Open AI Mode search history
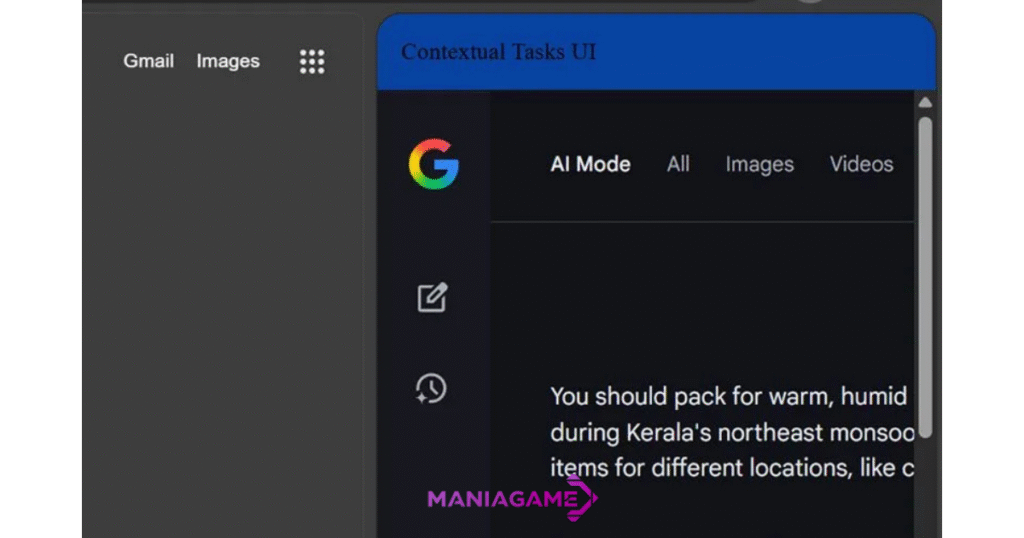The image size is (1024, 538). click(431, 388)
